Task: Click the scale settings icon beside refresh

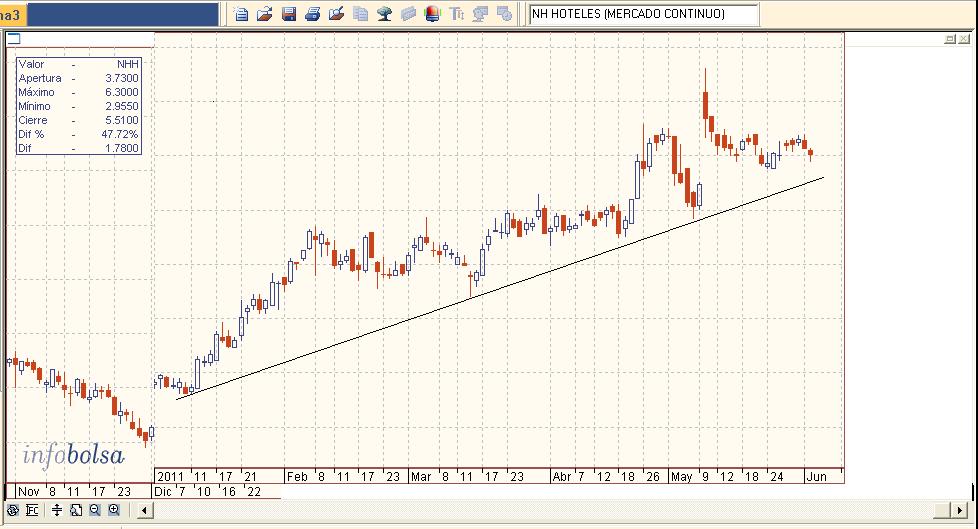Action: [x=32, y=510]
